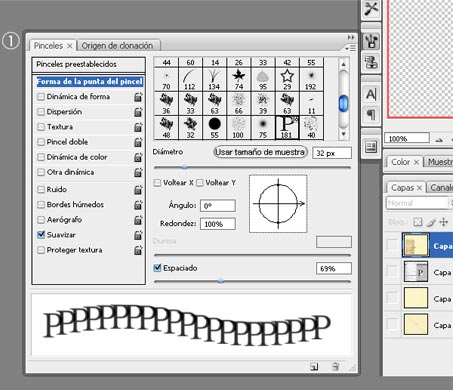Select the curved stroke brush tip 112
The height and width of the screenshot is (390, 453).
(190, 79)
